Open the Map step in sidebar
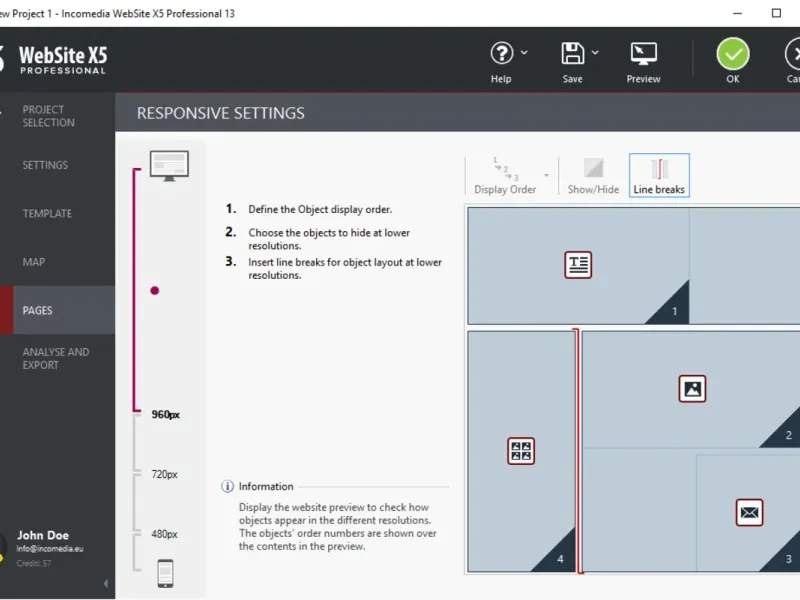The height and width of the screenshot is (600, 800). pos(34,262)
